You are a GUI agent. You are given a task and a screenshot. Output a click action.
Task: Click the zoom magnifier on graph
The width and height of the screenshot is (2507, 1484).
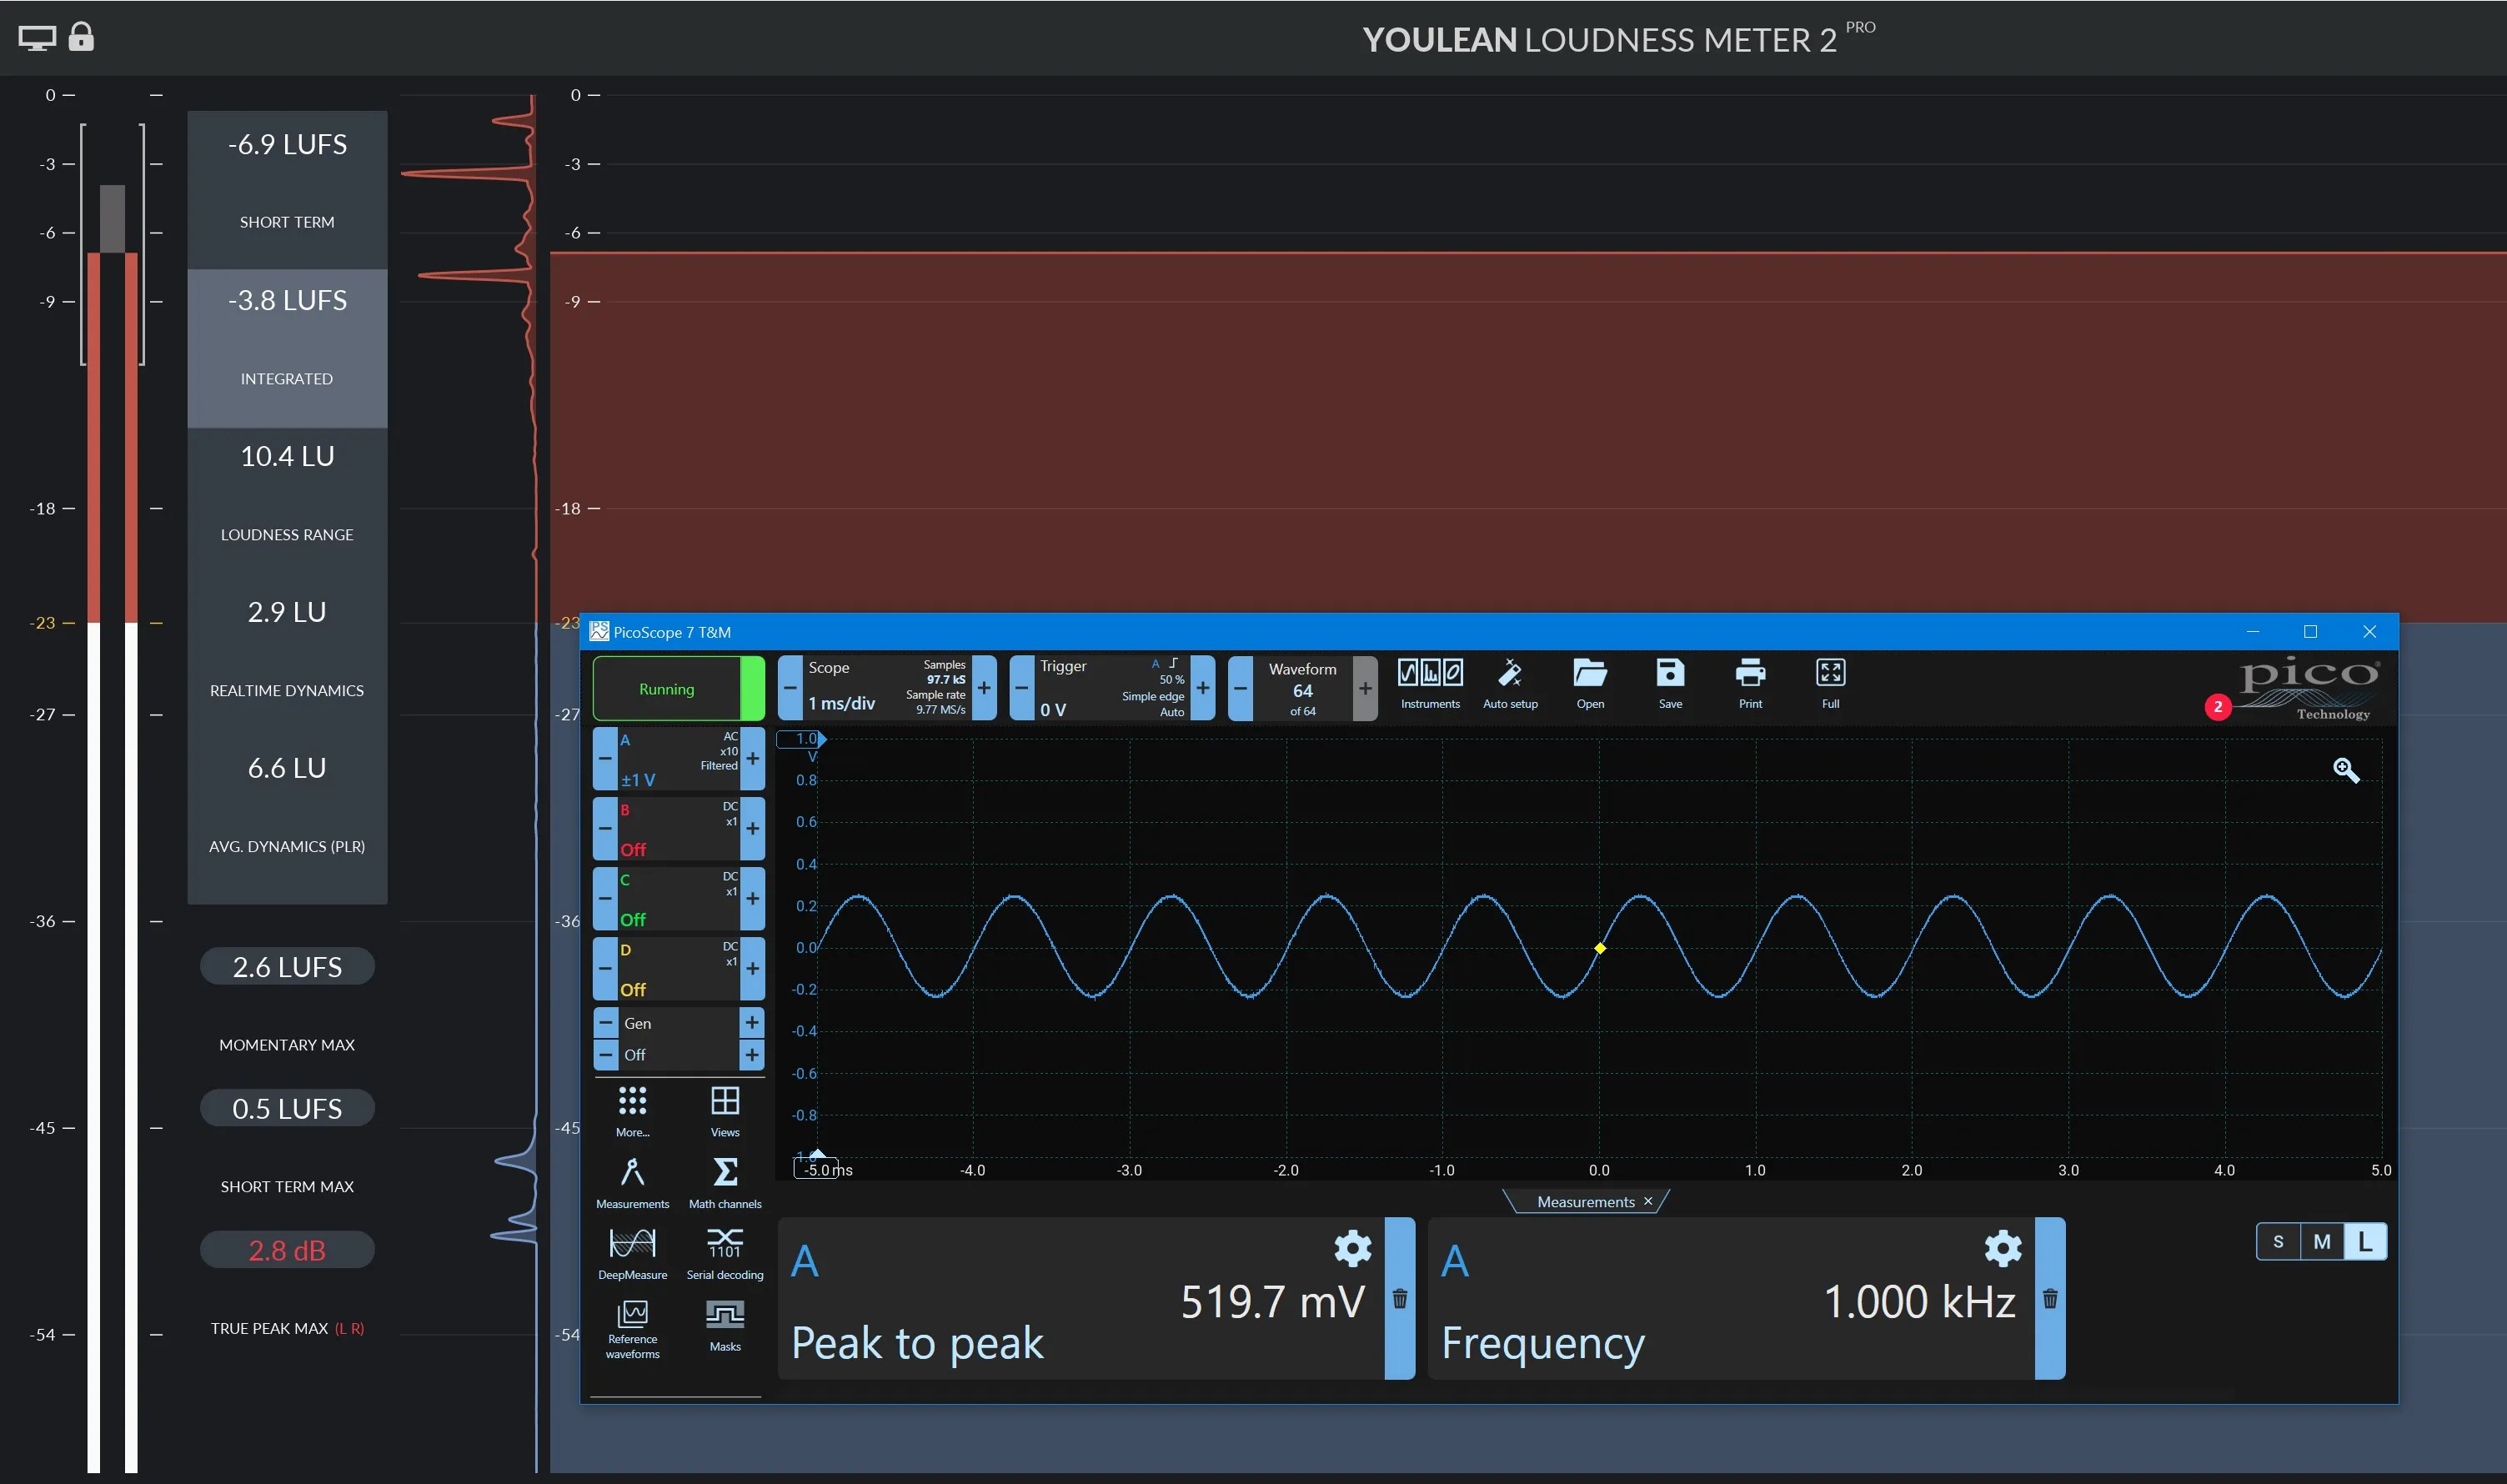click(x=2345, y=770)
